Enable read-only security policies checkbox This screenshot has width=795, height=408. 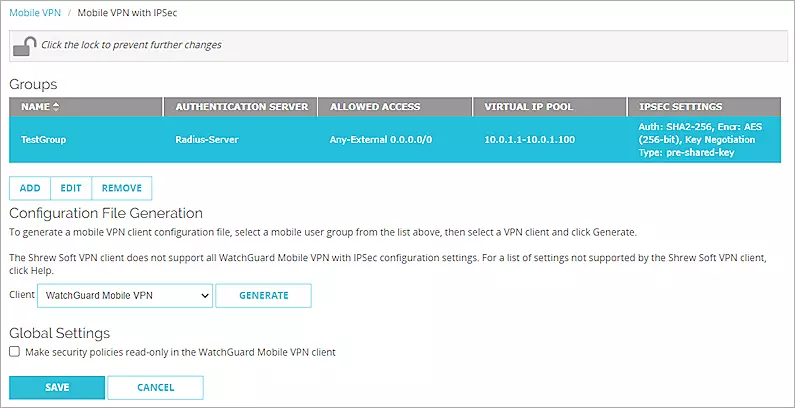pyautogui.click(x=15, y=351)
